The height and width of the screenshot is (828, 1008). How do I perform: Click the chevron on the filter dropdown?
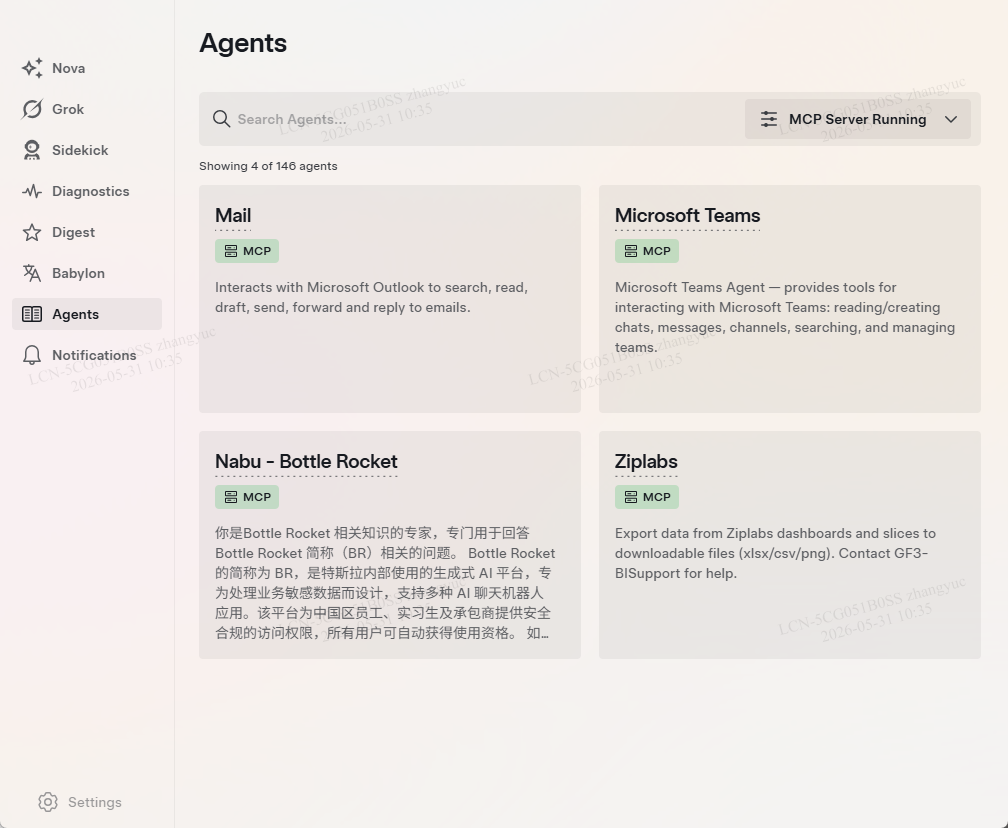[x=951, y=119]
